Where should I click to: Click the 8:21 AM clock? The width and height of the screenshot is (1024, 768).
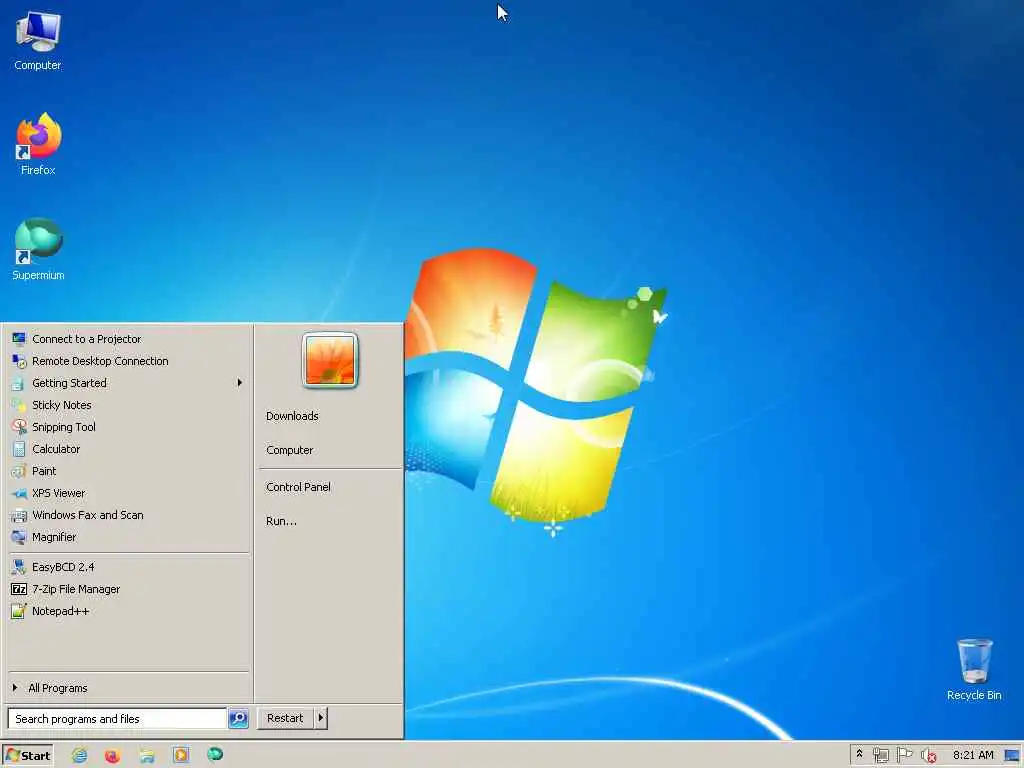click(972, 755)
